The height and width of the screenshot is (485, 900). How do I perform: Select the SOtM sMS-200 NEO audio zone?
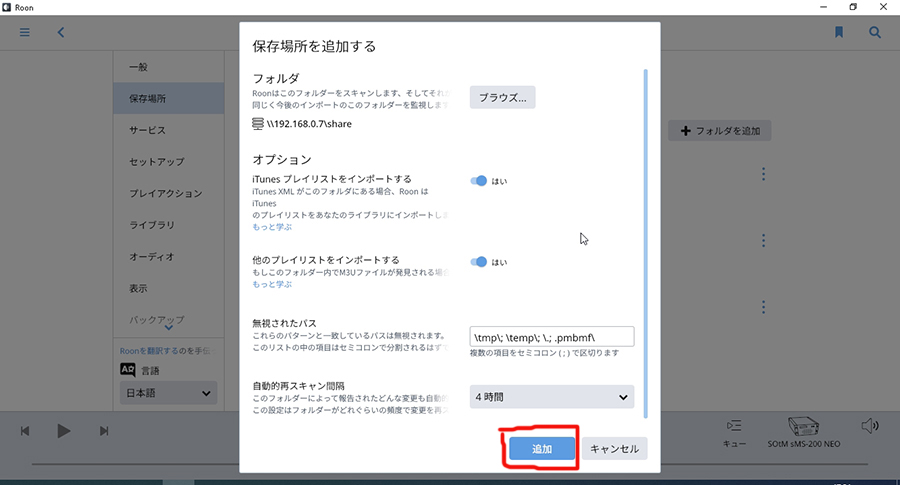click(x=804, y=430)
